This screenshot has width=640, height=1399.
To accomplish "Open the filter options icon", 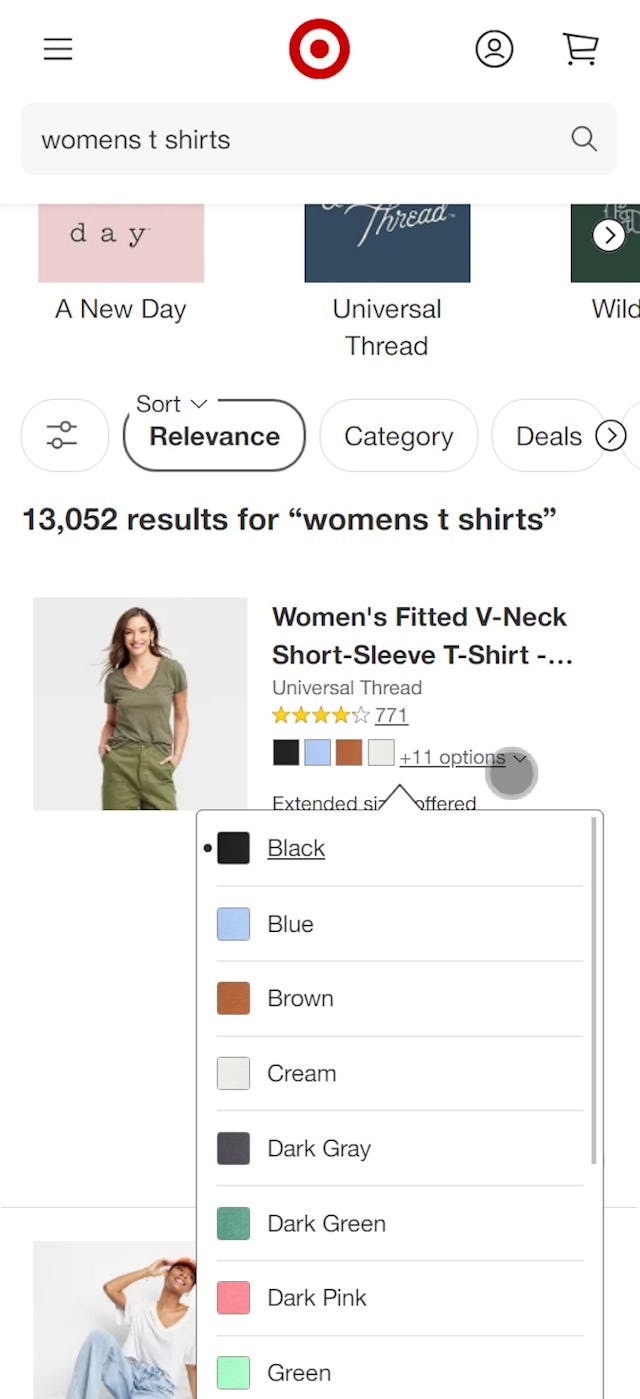I will click(x=64, y=435).
